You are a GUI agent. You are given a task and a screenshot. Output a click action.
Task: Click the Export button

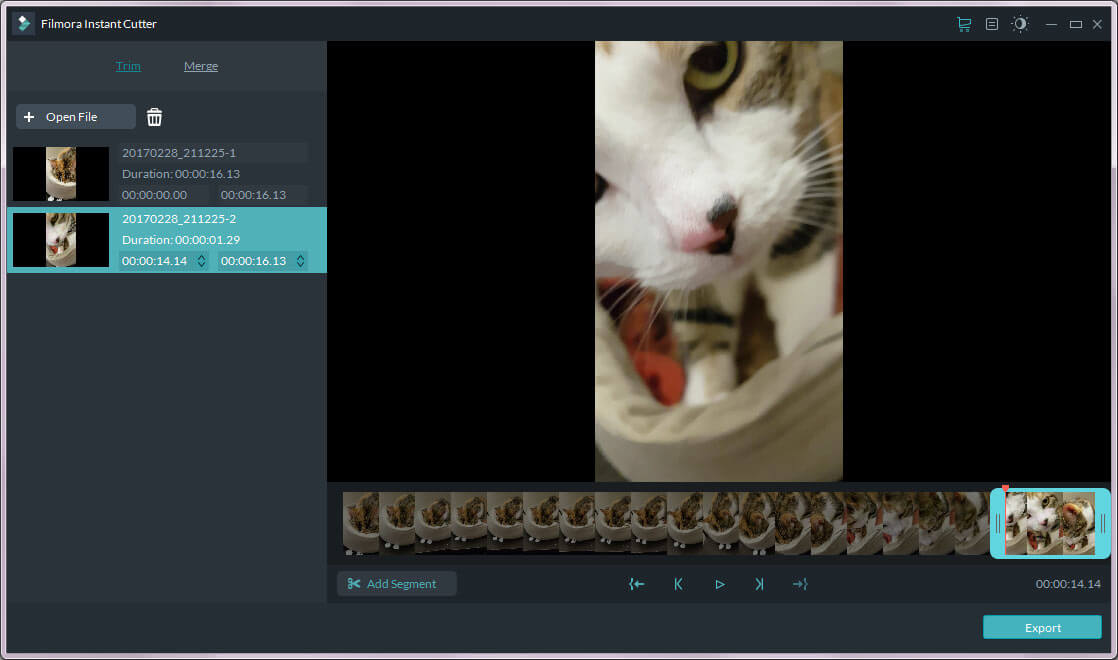(x=1042, y=627)
